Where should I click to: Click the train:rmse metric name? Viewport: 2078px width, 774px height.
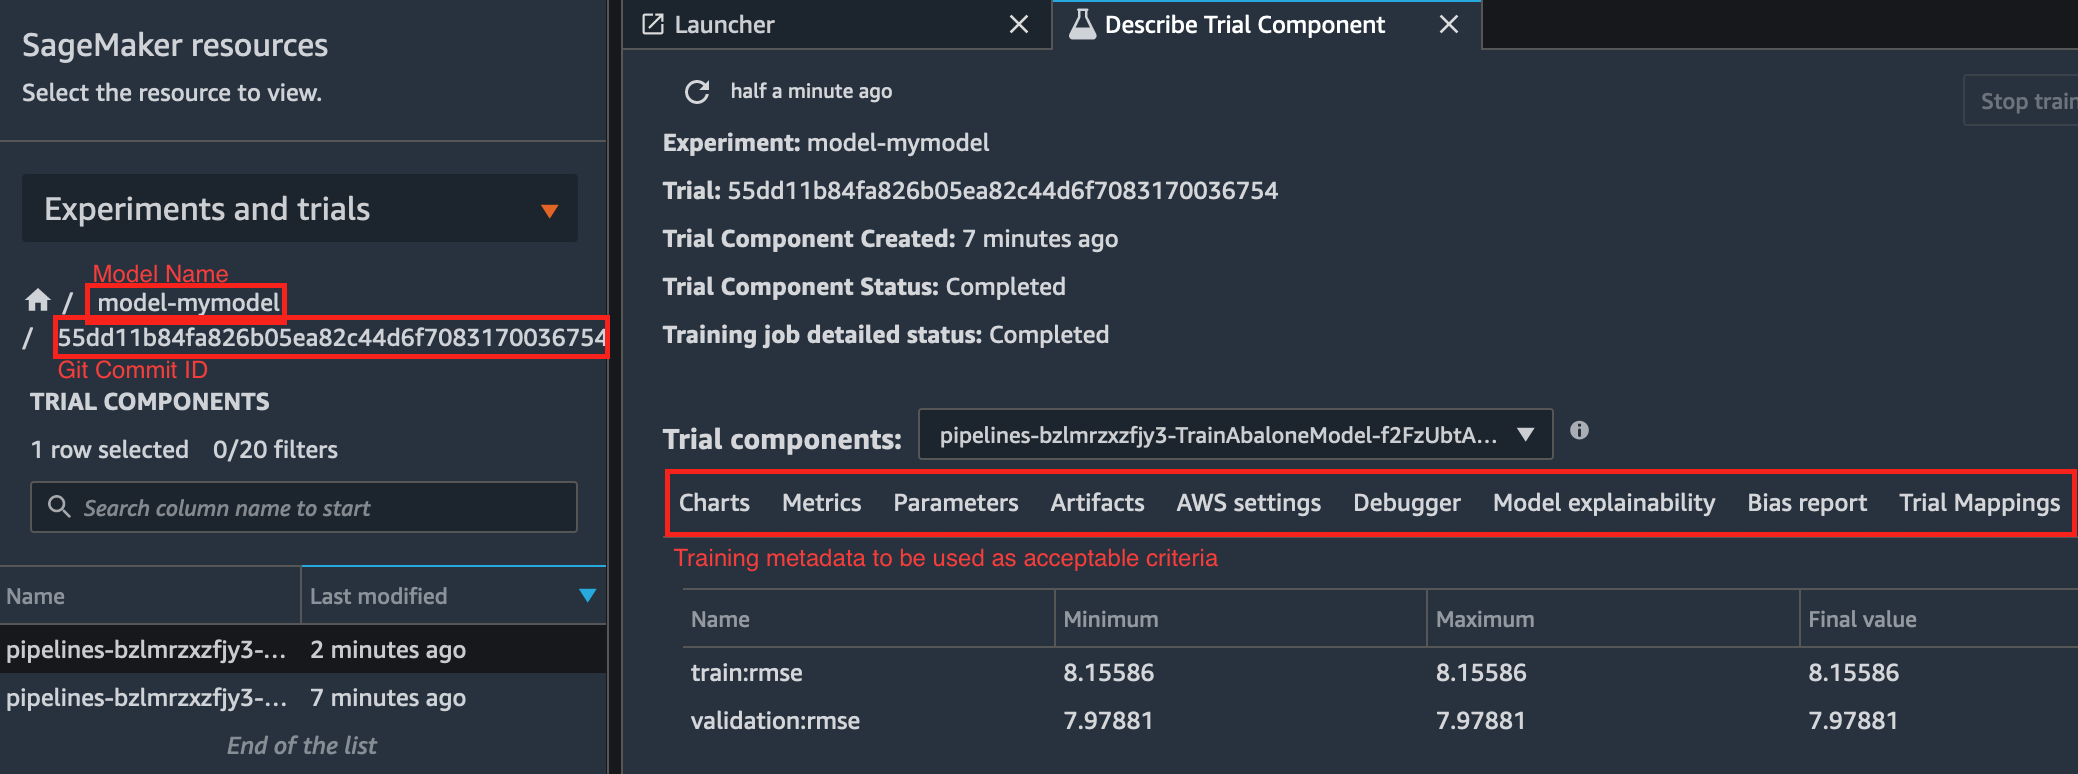tap(746, 672)
